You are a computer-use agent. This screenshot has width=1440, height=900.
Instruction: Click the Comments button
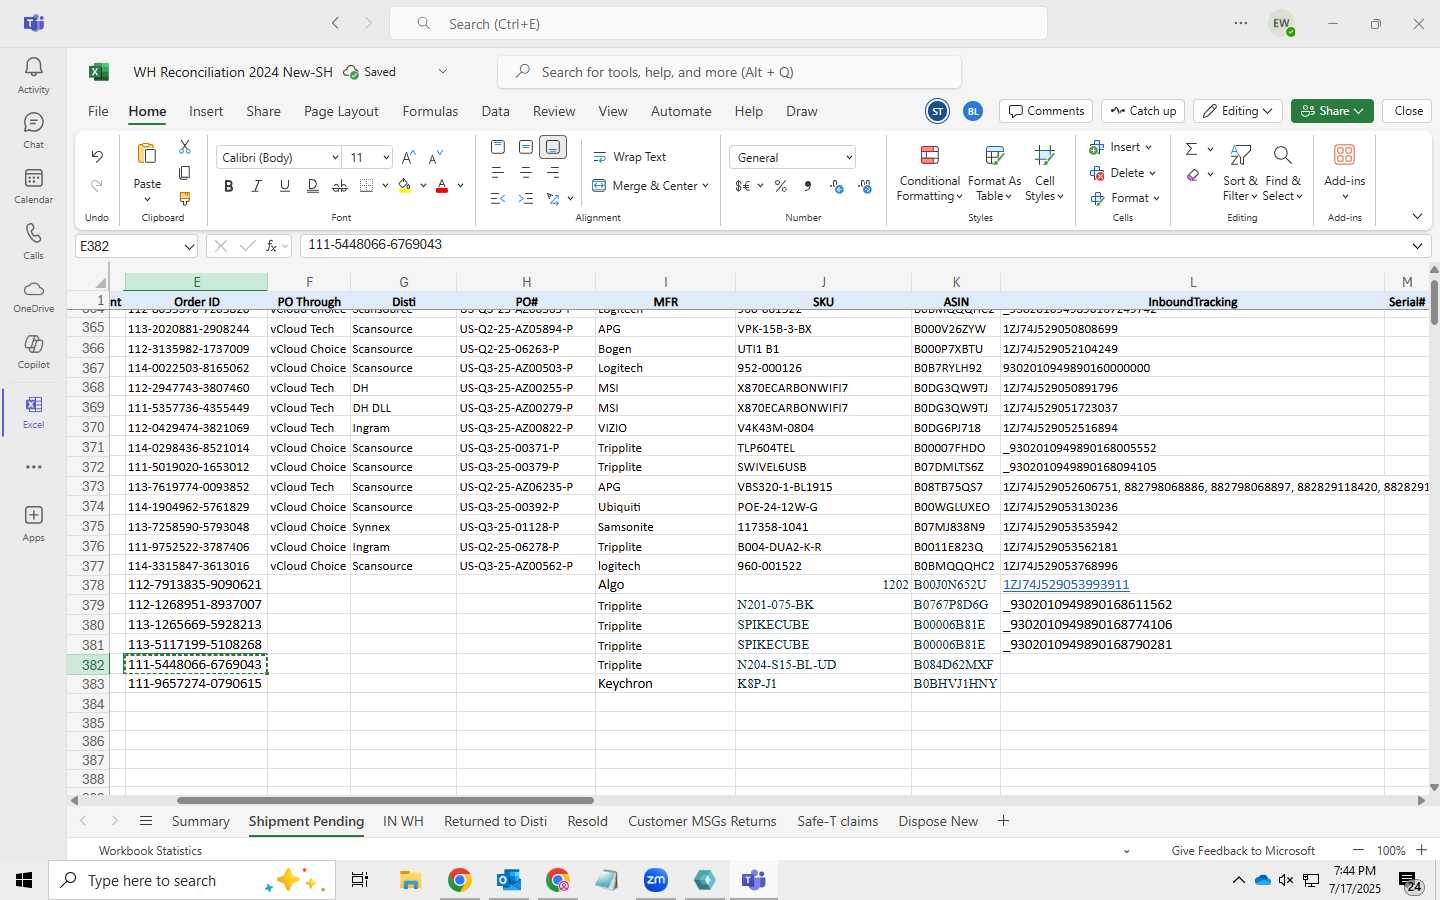coord(1046,111)
